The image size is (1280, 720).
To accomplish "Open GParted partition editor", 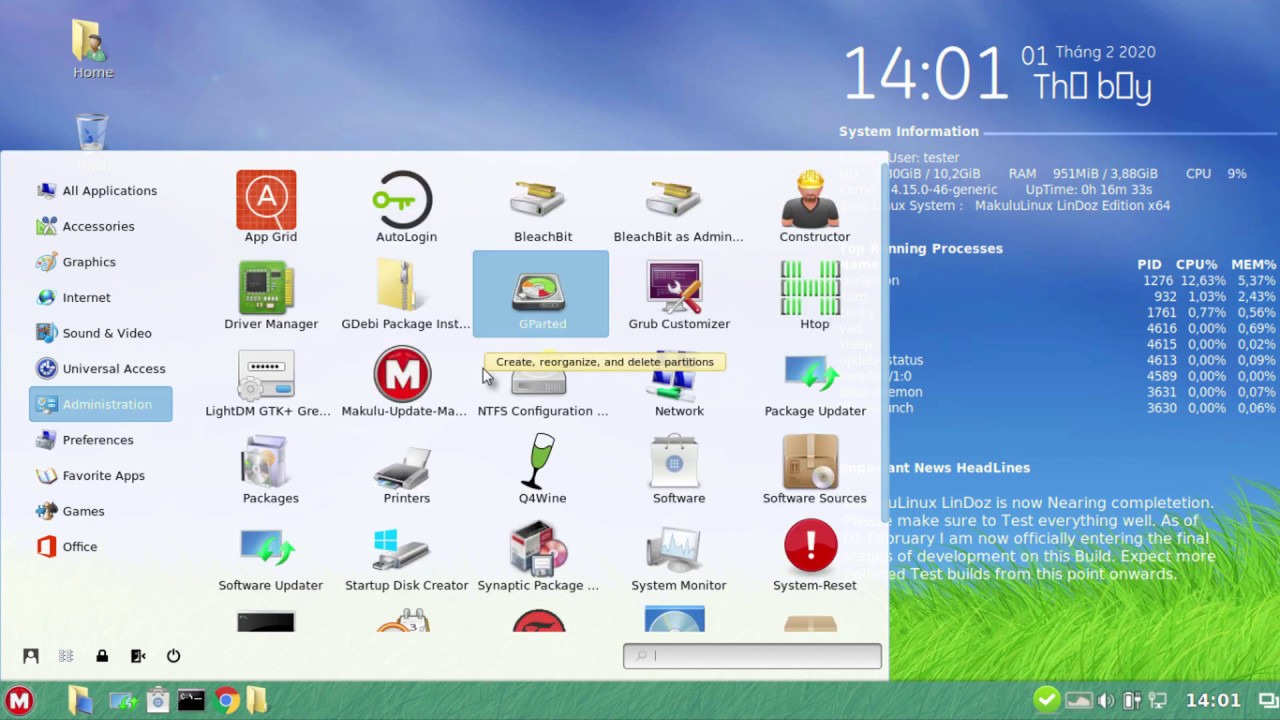I will pos(540,294).
